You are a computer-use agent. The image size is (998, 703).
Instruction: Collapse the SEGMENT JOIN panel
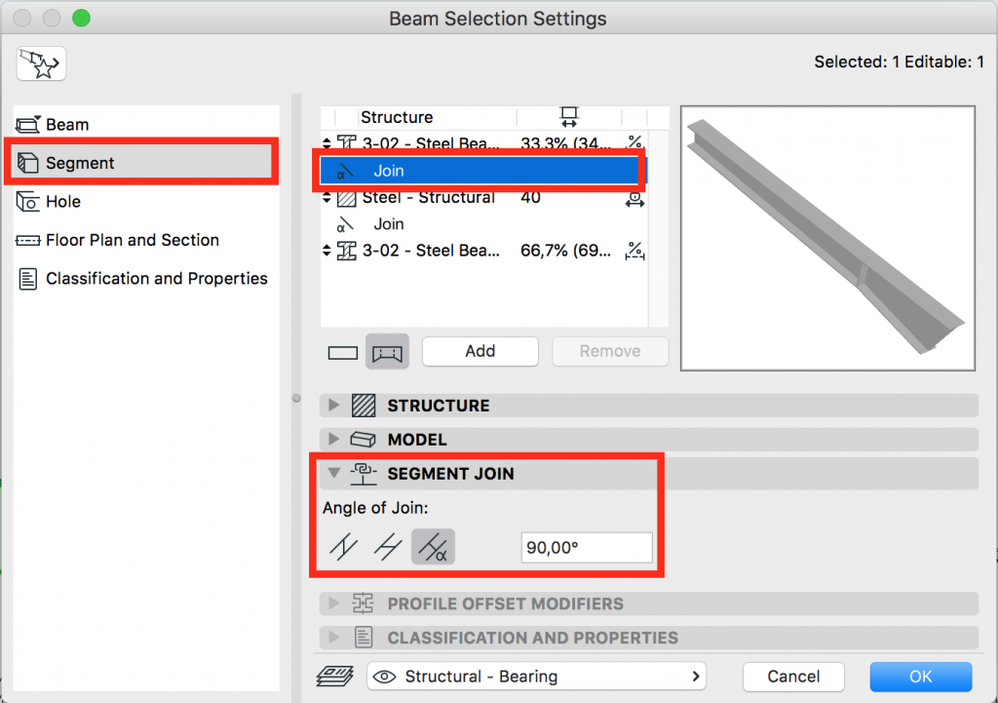335,473
